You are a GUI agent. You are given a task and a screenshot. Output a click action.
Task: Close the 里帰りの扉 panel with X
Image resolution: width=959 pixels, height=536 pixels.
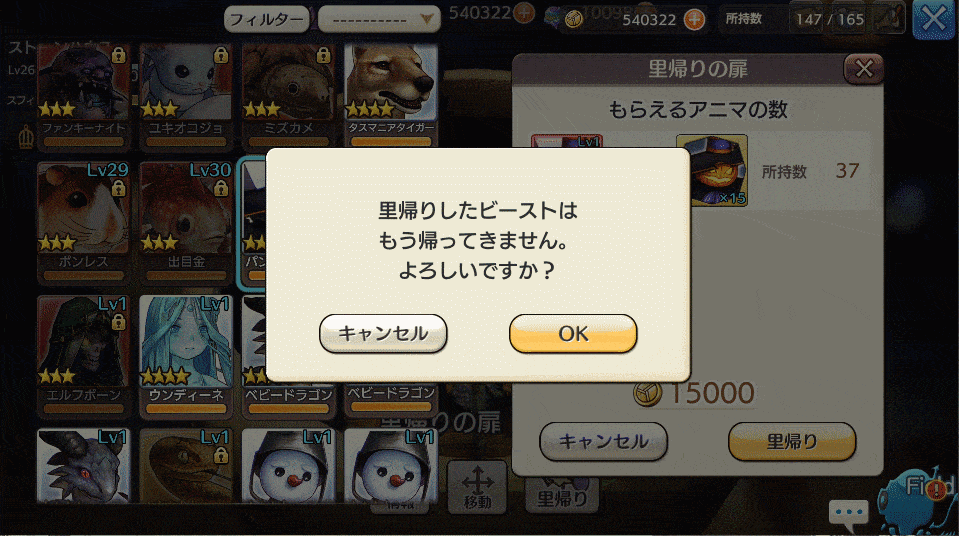coord(864,69)
